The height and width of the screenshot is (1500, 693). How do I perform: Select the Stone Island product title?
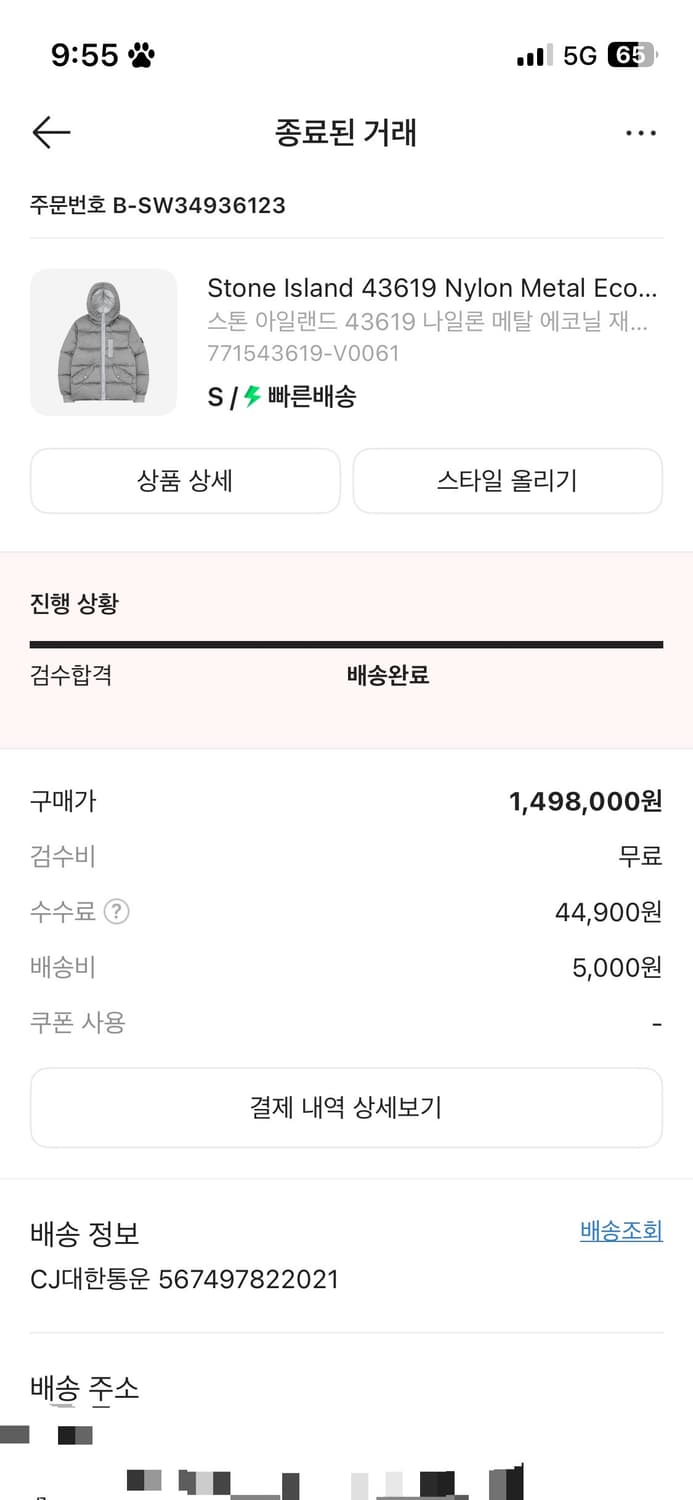point(433,288)
